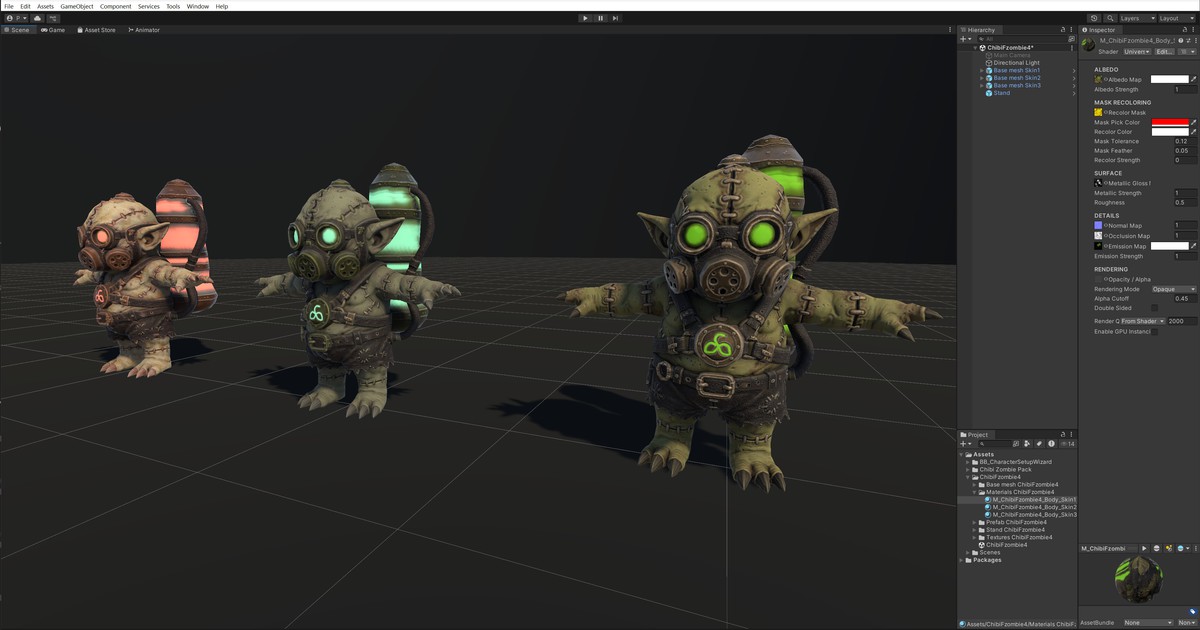Open the File menu
1200x630 pixels.
[9, 6]
